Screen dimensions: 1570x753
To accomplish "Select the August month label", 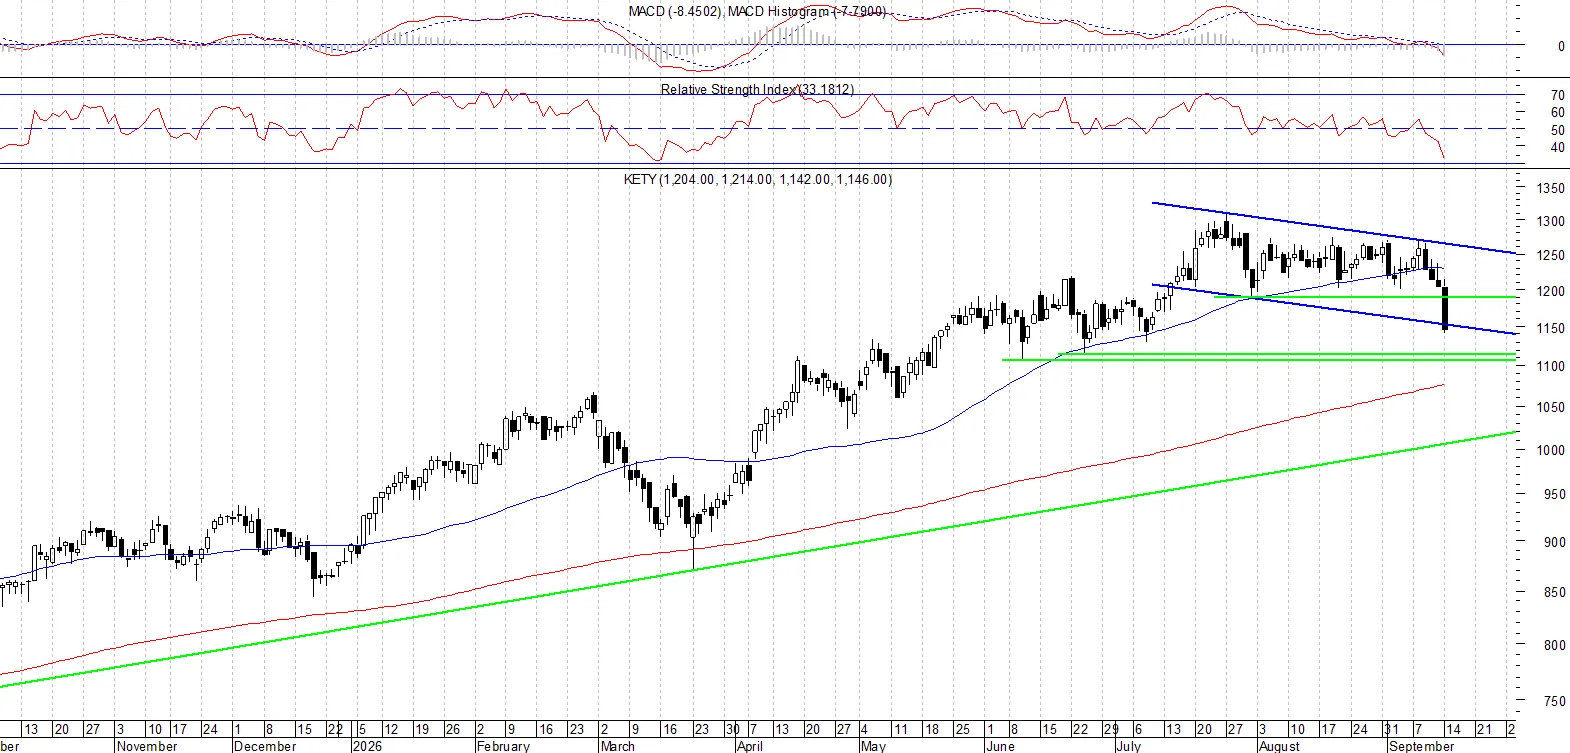I will click(x=1279, y=746).
